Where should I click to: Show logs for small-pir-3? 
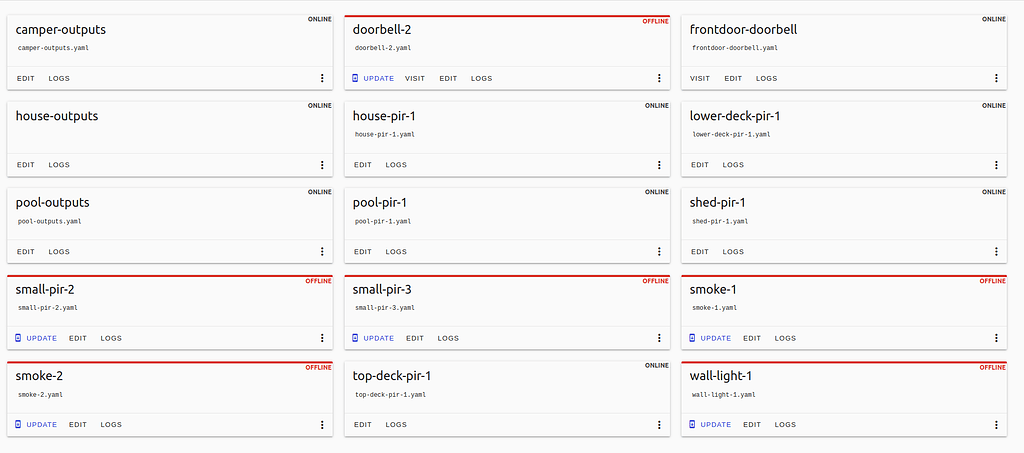coord(448,338)
